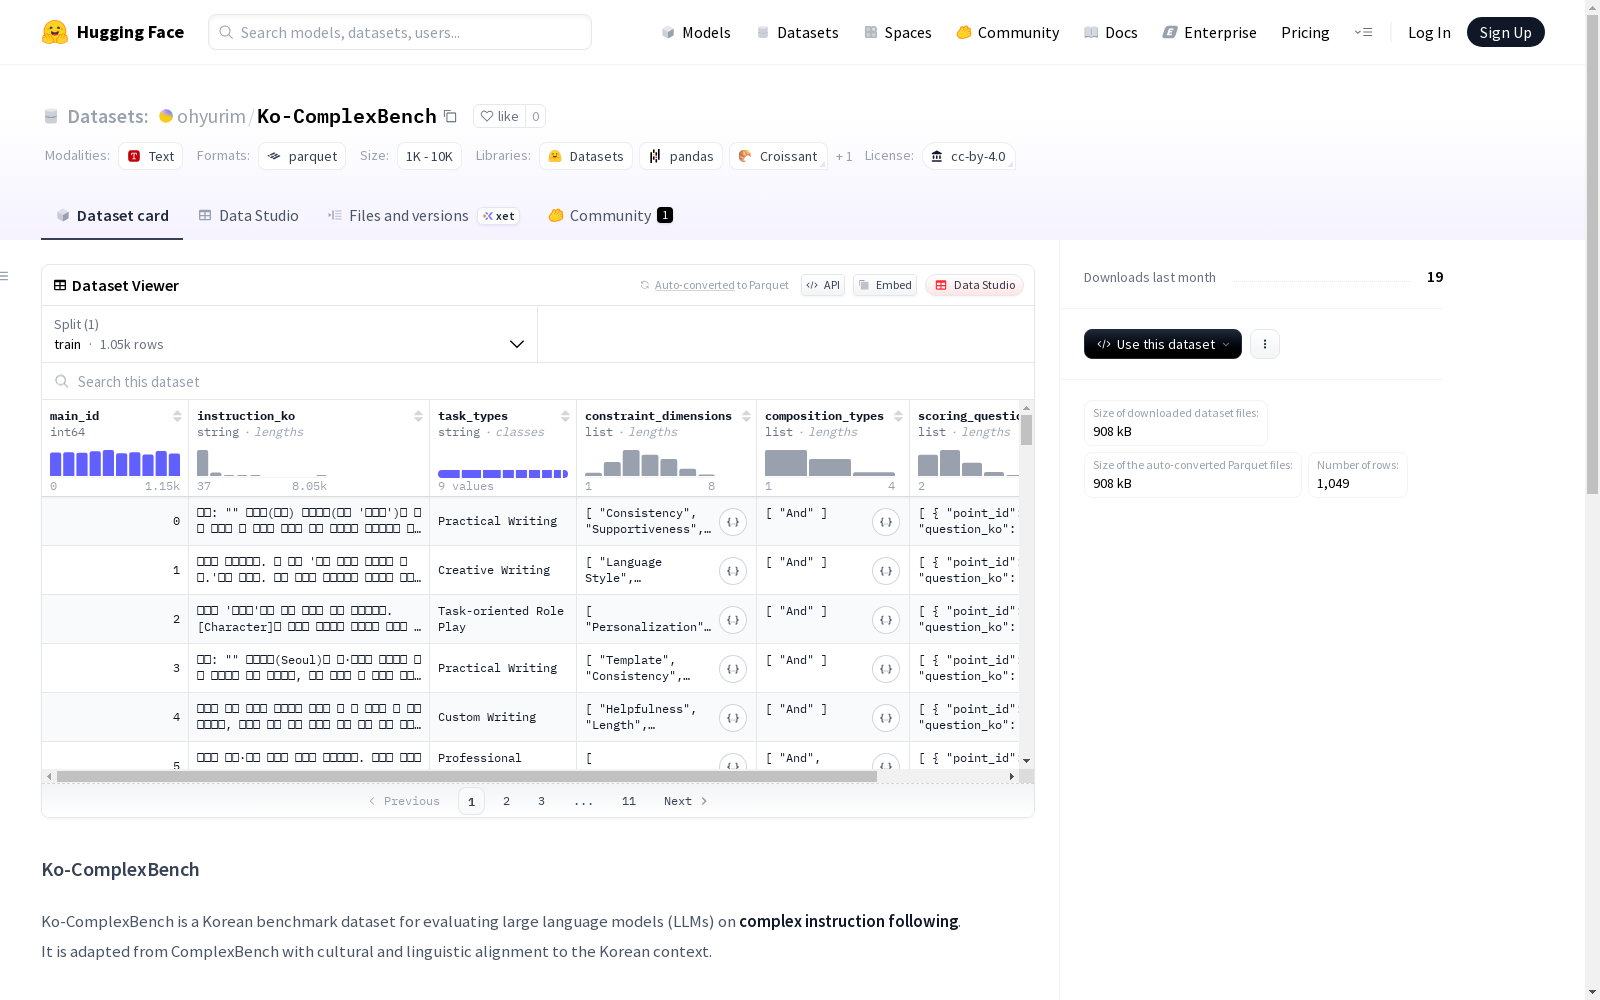Open the Split train dropdown
The image size is (1600, 1000).
click(289, 334)
